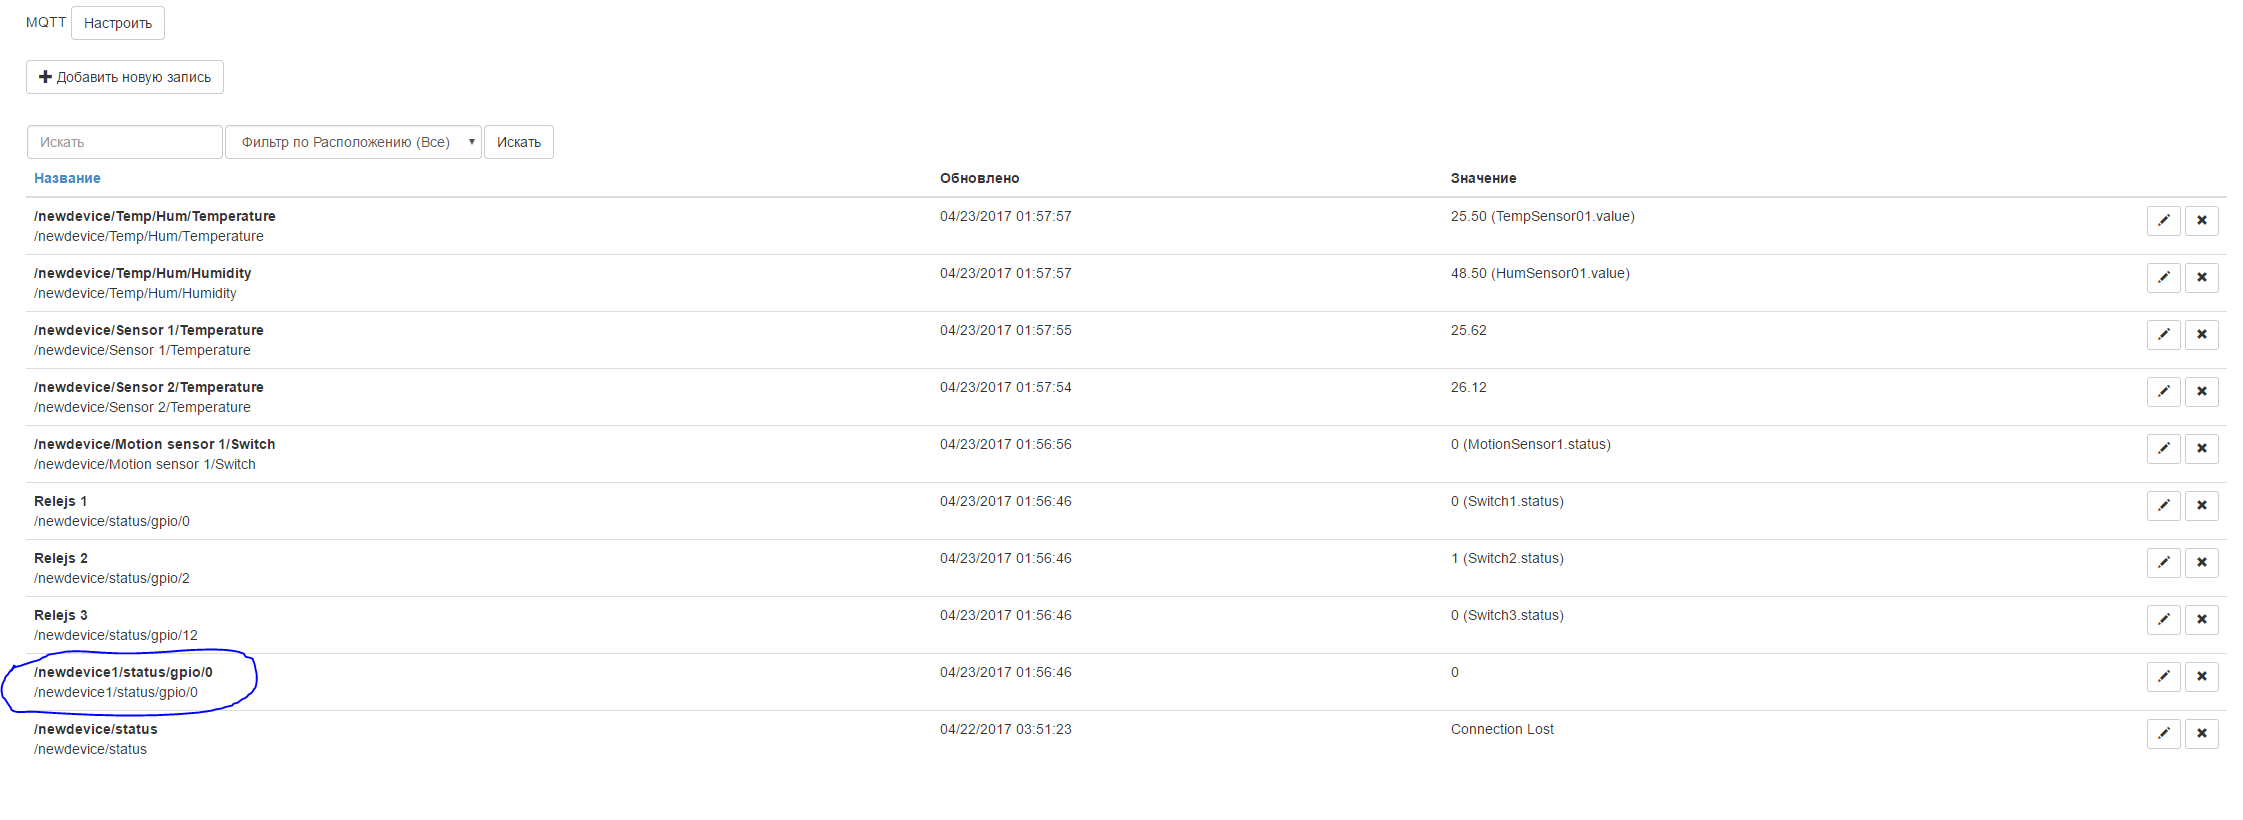Sort by the Название column header
This screenshot has height=820, width=2243.
click(67, 178)
